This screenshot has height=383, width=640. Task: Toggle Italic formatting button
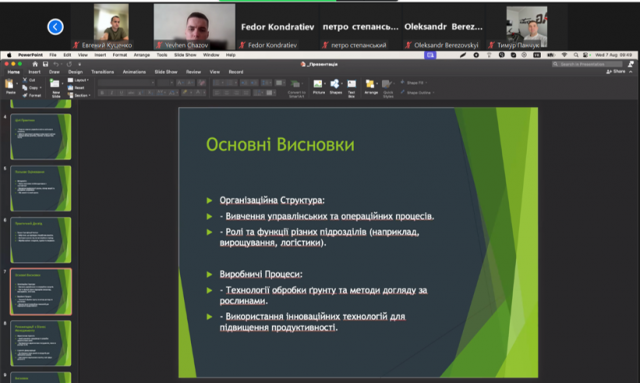(112, 93)
